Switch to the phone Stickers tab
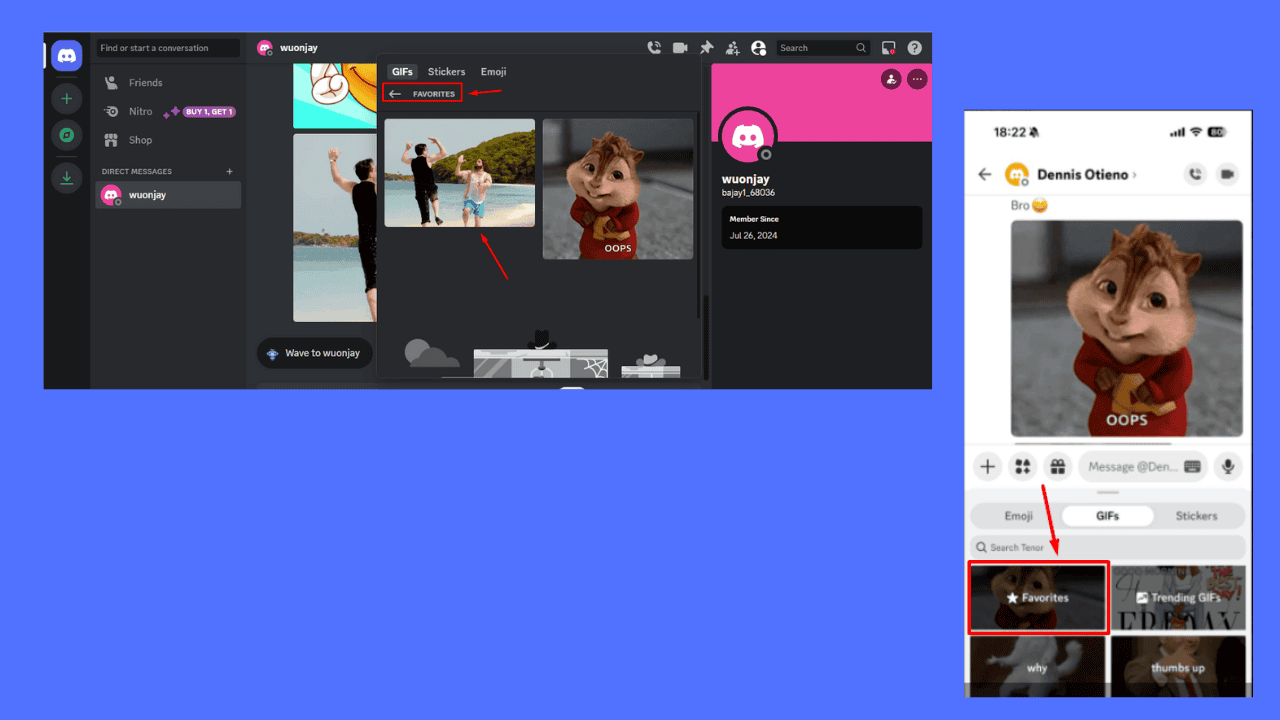Image resolution: width=1280 pixels, height=720 pixels. tap(1197, 516)
